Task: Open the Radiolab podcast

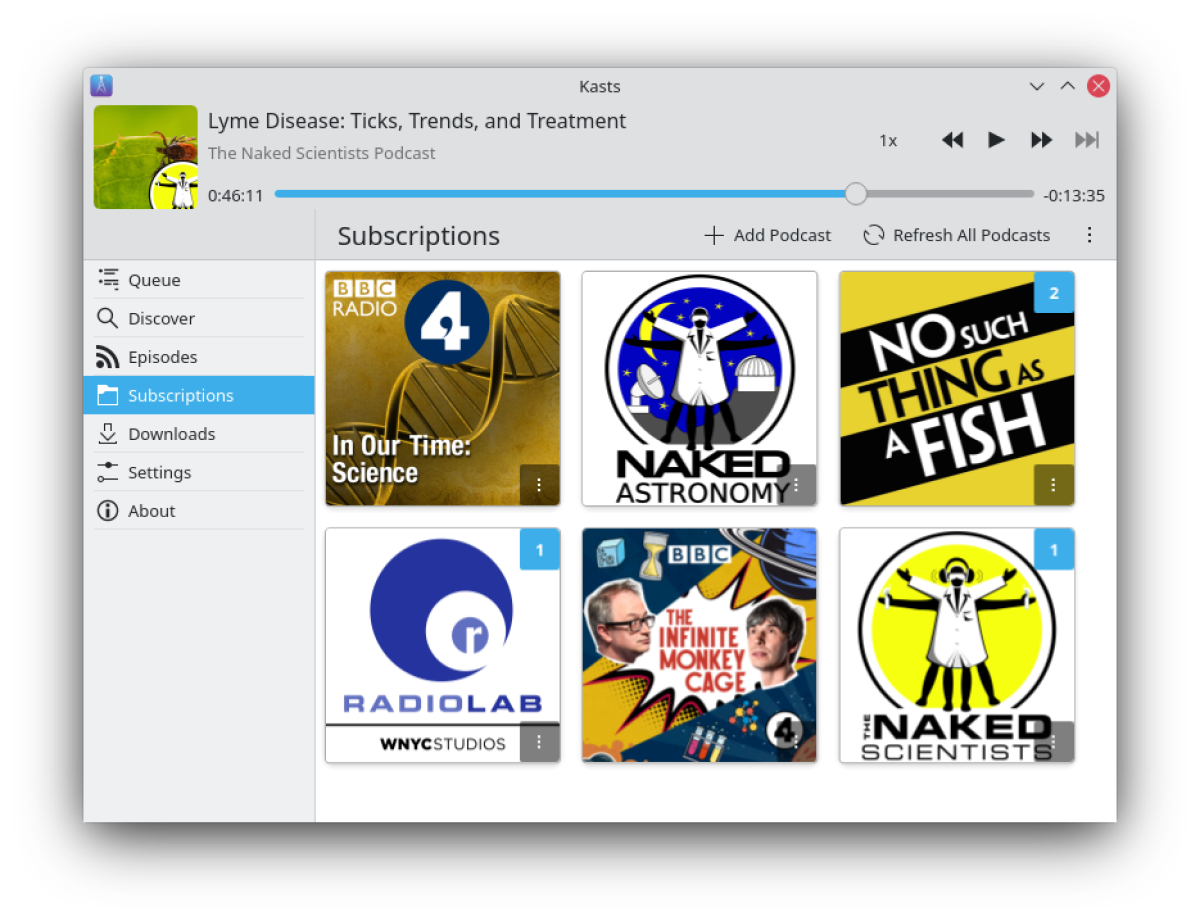Action: 443,645
